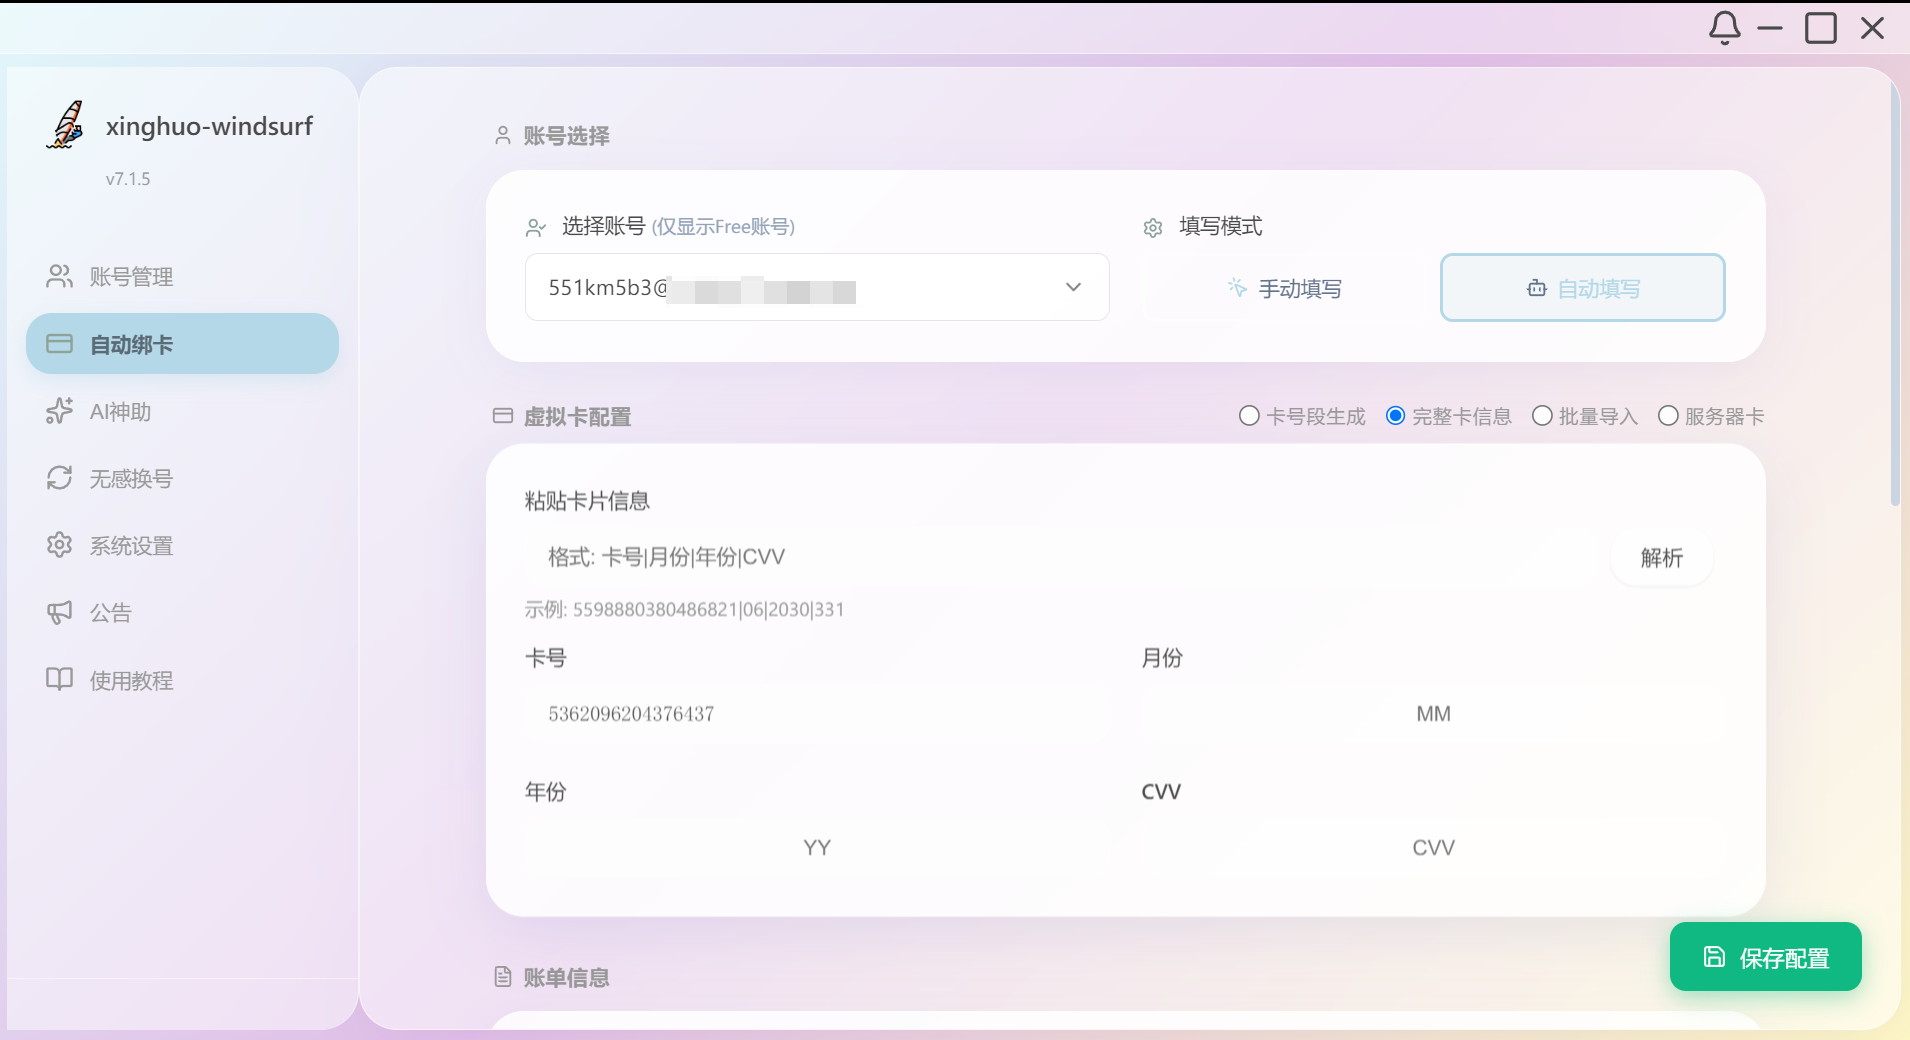Open 账号管理 in the sidebar
This screenshot has width=1910, height=1040.
(x=130, y=277)
